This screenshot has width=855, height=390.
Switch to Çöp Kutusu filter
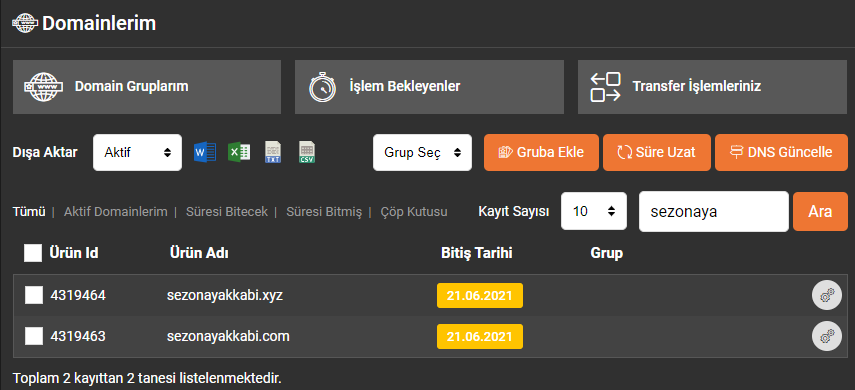coord(414,212)
